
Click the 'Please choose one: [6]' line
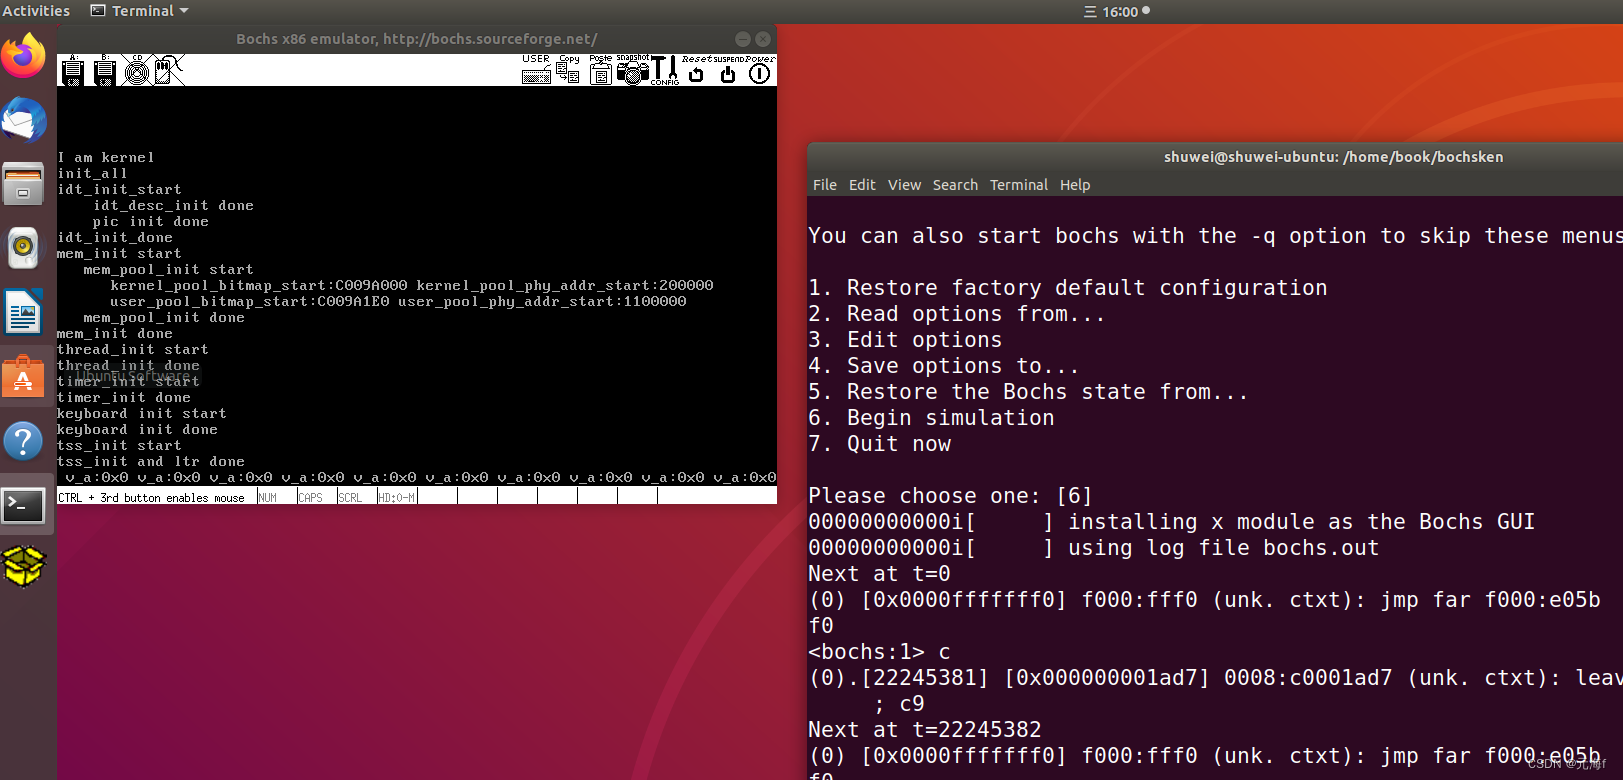tap(950, 496)
